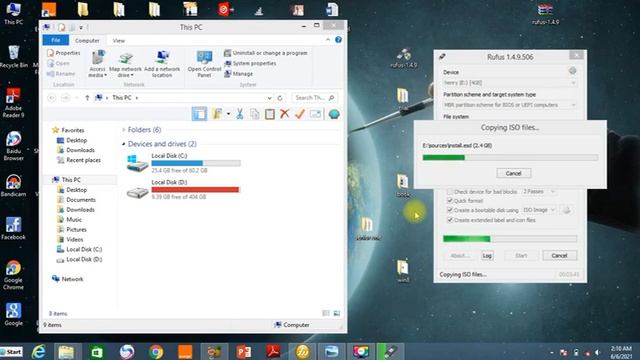Click the refresh button by the address bar
Image resolution: width=640 pixels, height=360 pixels.
(280, 98)
